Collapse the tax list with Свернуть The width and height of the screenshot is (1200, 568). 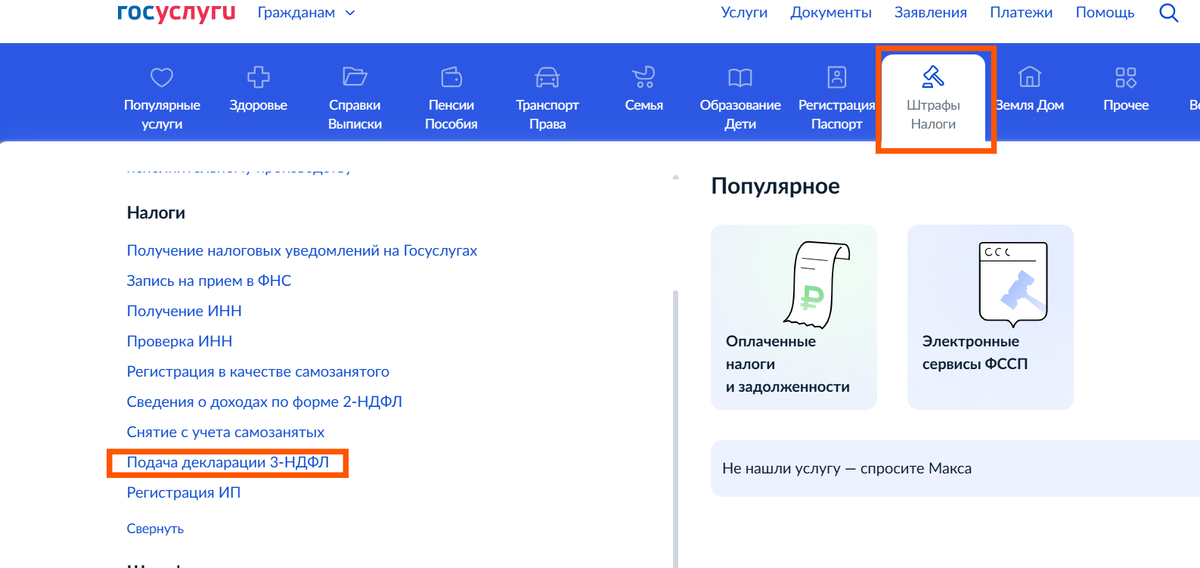click(155, 529)
